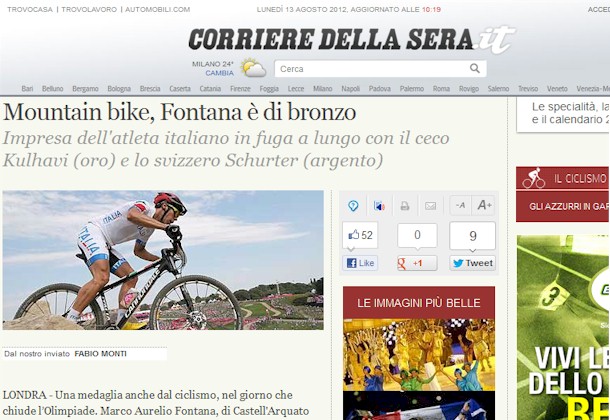Click the email article envelope icon

coord(430,206)
